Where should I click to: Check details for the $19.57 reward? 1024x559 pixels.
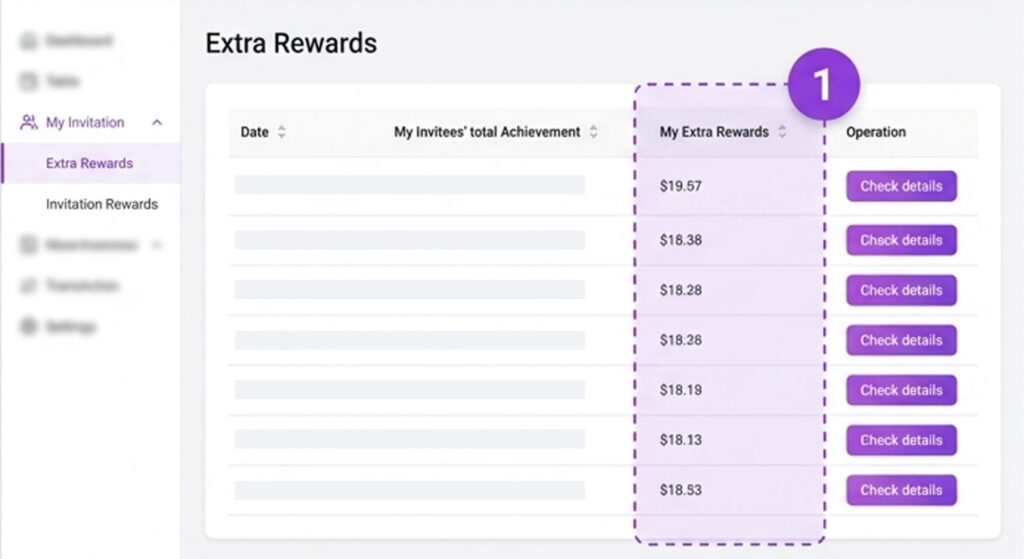click(x=901, y=186)
